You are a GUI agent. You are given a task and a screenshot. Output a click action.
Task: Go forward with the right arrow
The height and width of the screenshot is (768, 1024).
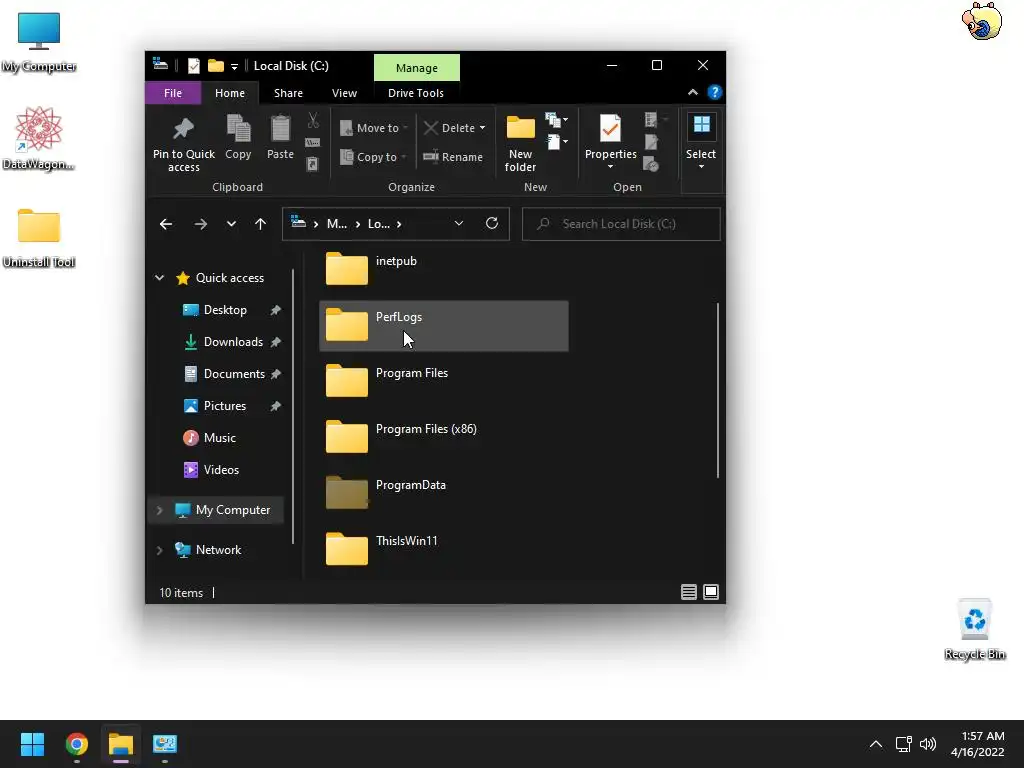[200, 224]
